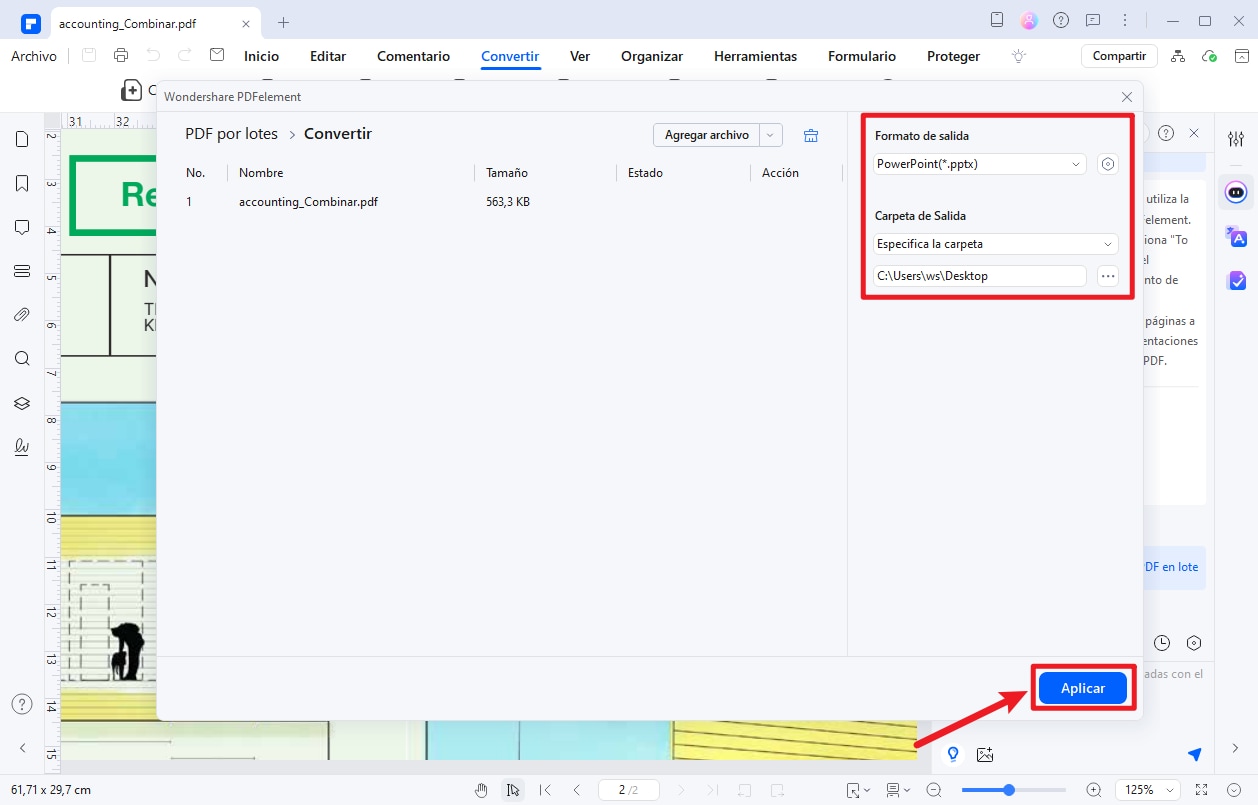
Task: Click the Nombre column header
Action: (261, 173)
